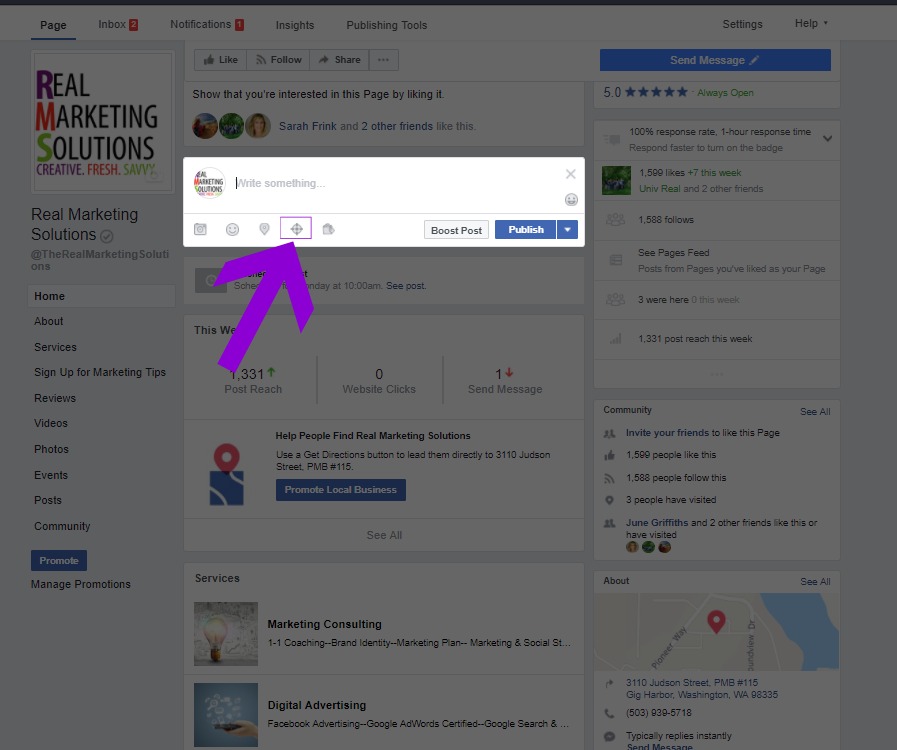The height and width of the screenshot is (750, 897).
Task: Click the map in About section
Action: pos(717,632)
